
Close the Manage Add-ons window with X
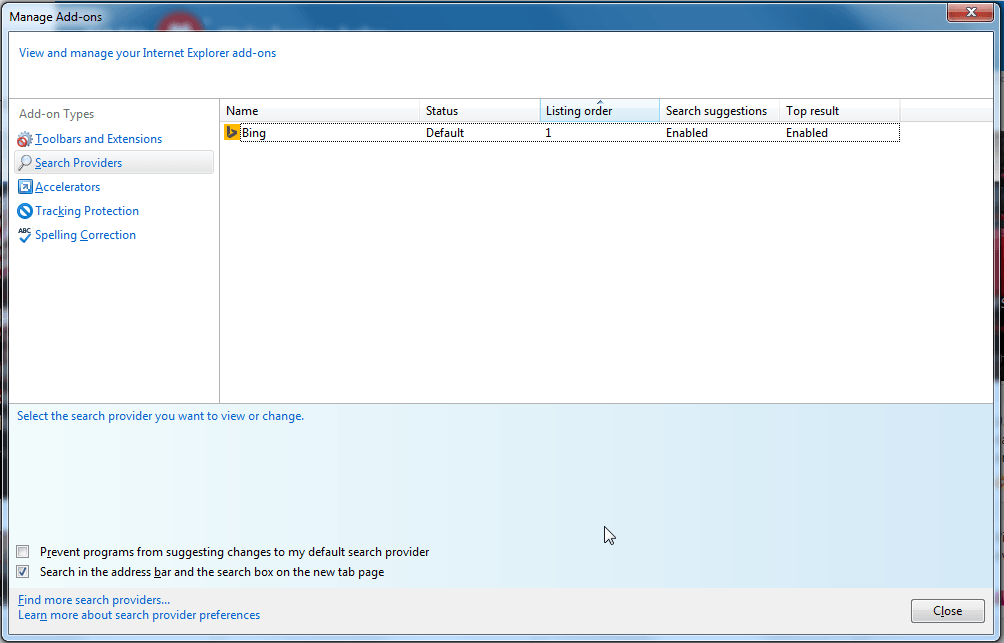coord(971,12)
